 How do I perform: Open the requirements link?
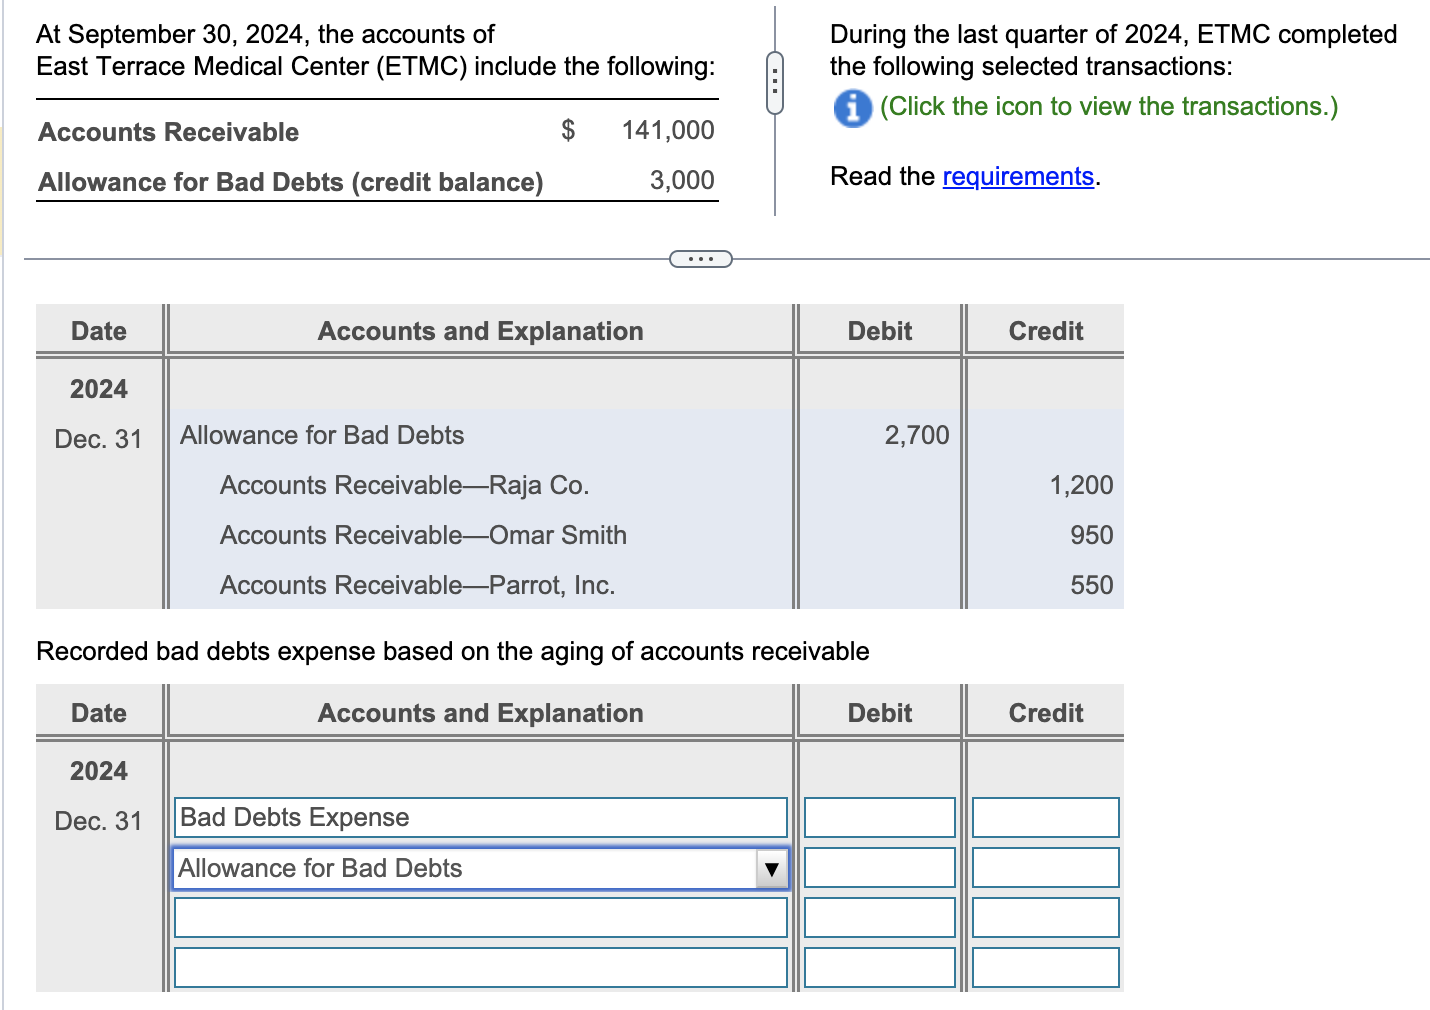coord(1018,176)
